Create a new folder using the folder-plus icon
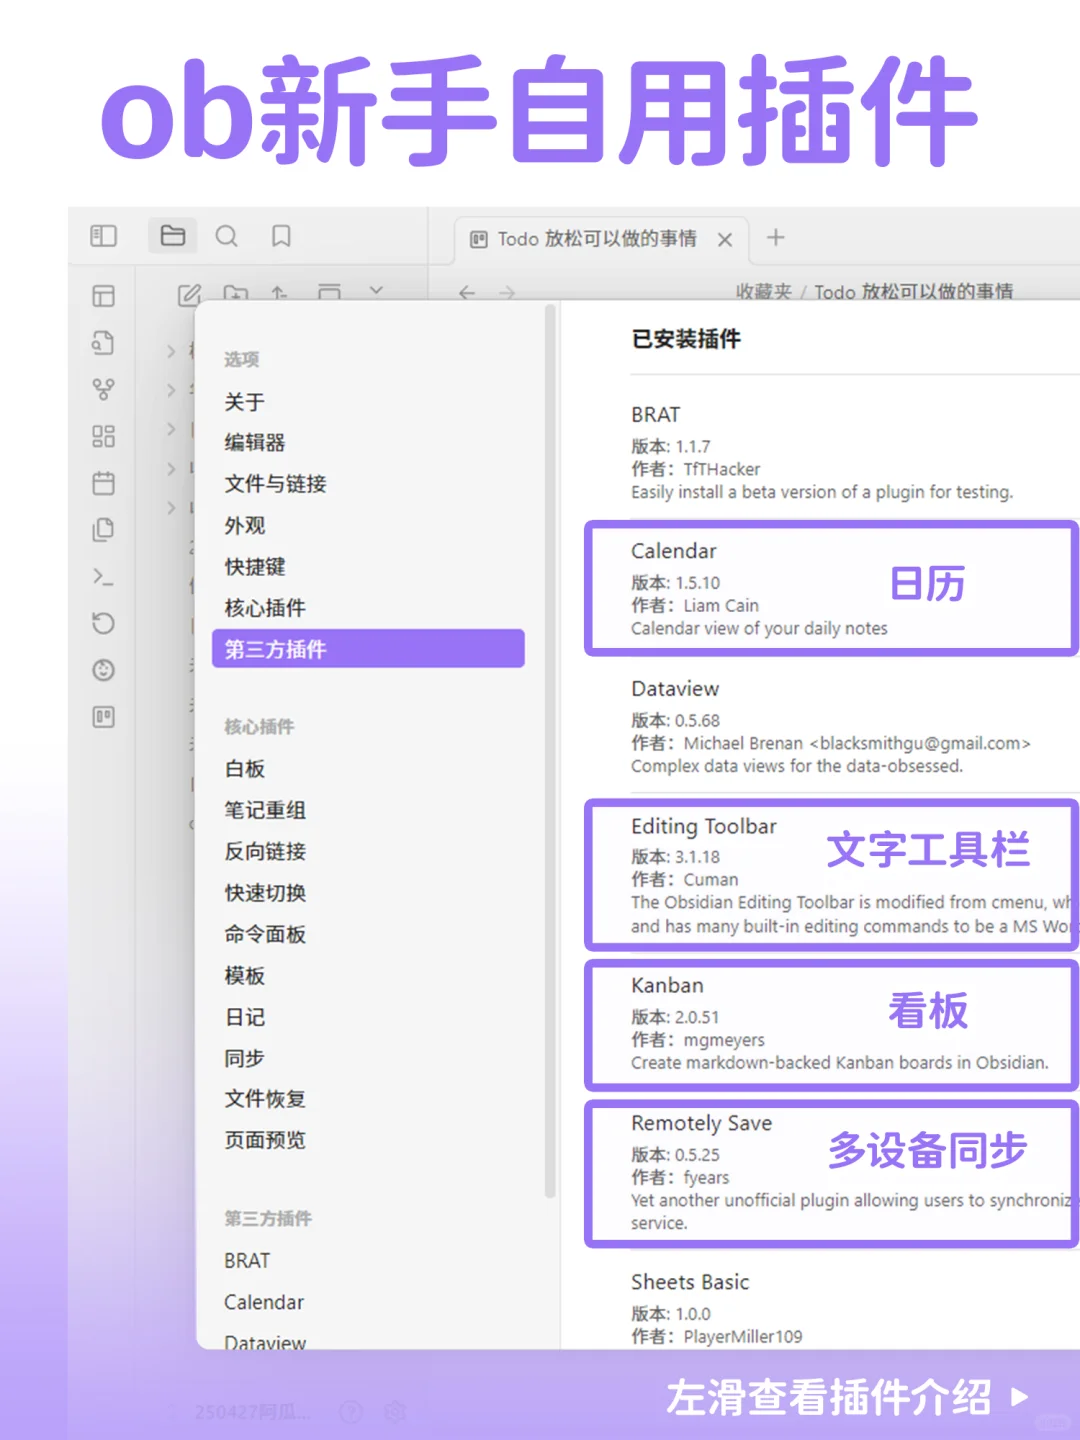The image size is (1080, 1440). point(237,294)
